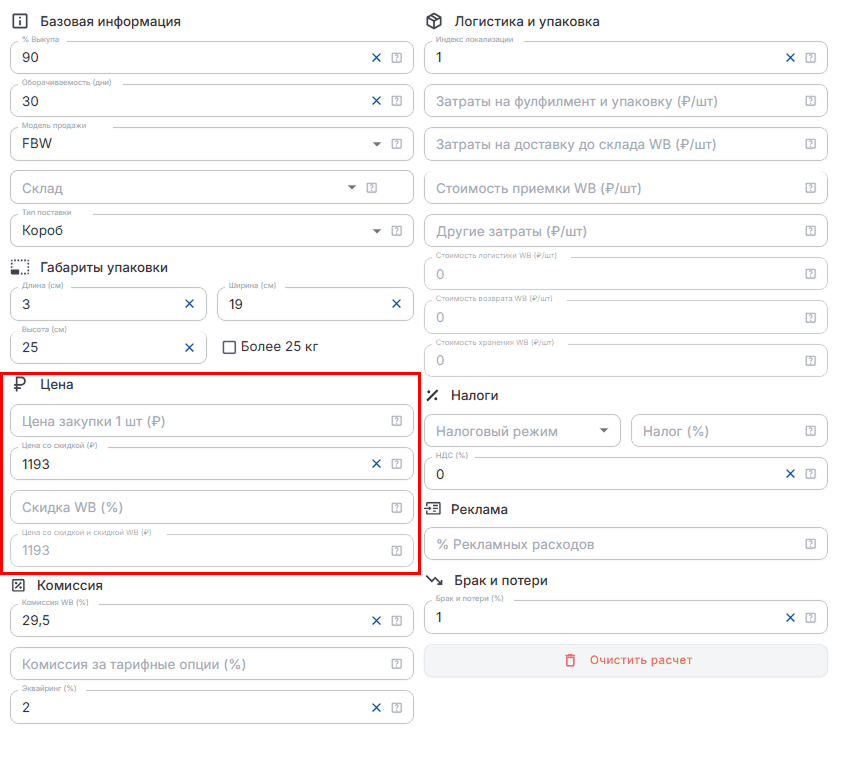Enable the Более 25 кг checkbox
This screenshot has height=783, width=842.
(229, 347)
